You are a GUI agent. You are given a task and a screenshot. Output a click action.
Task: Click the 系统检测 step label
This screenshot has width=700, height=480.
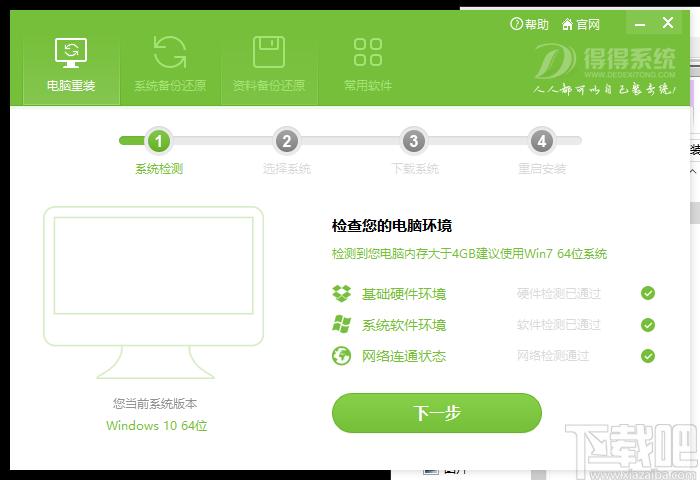(159, 169)
